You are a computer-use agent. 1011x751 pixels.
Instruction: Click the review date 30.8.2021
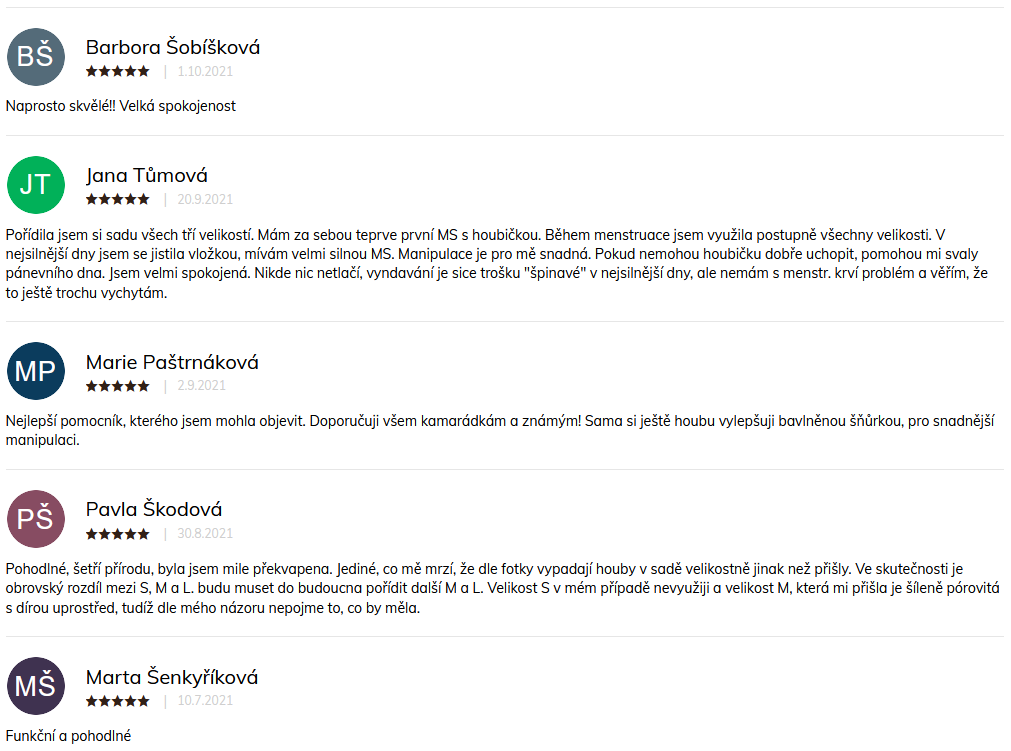205,533
